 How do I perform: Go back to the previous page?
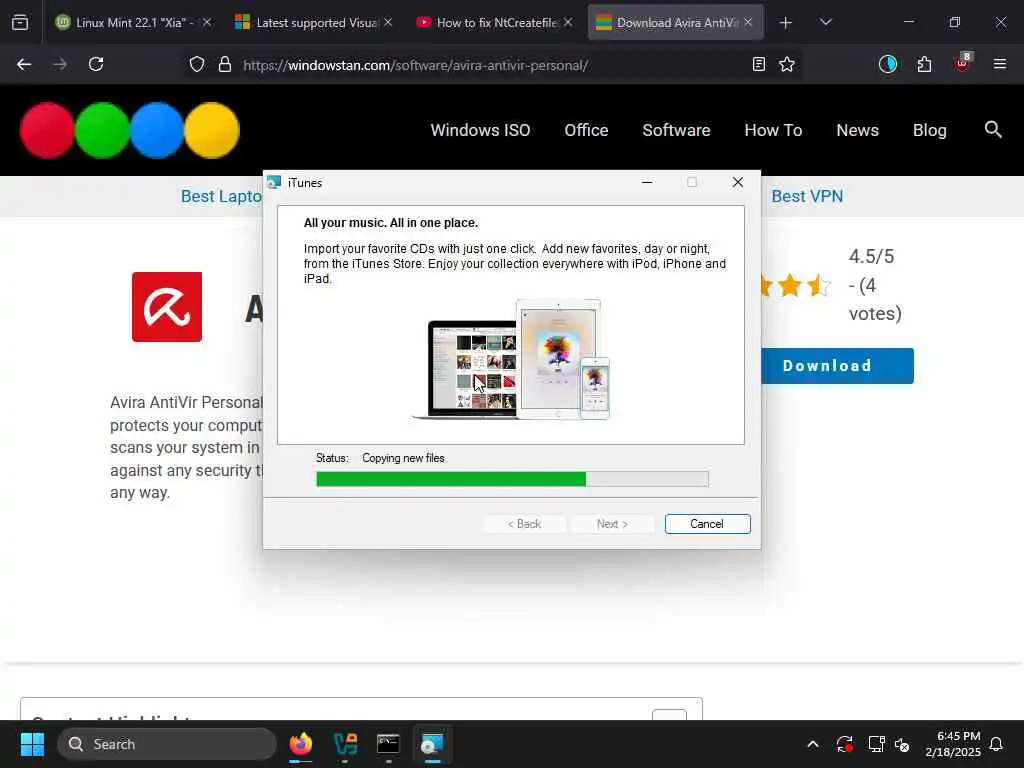tap(24, 64)
